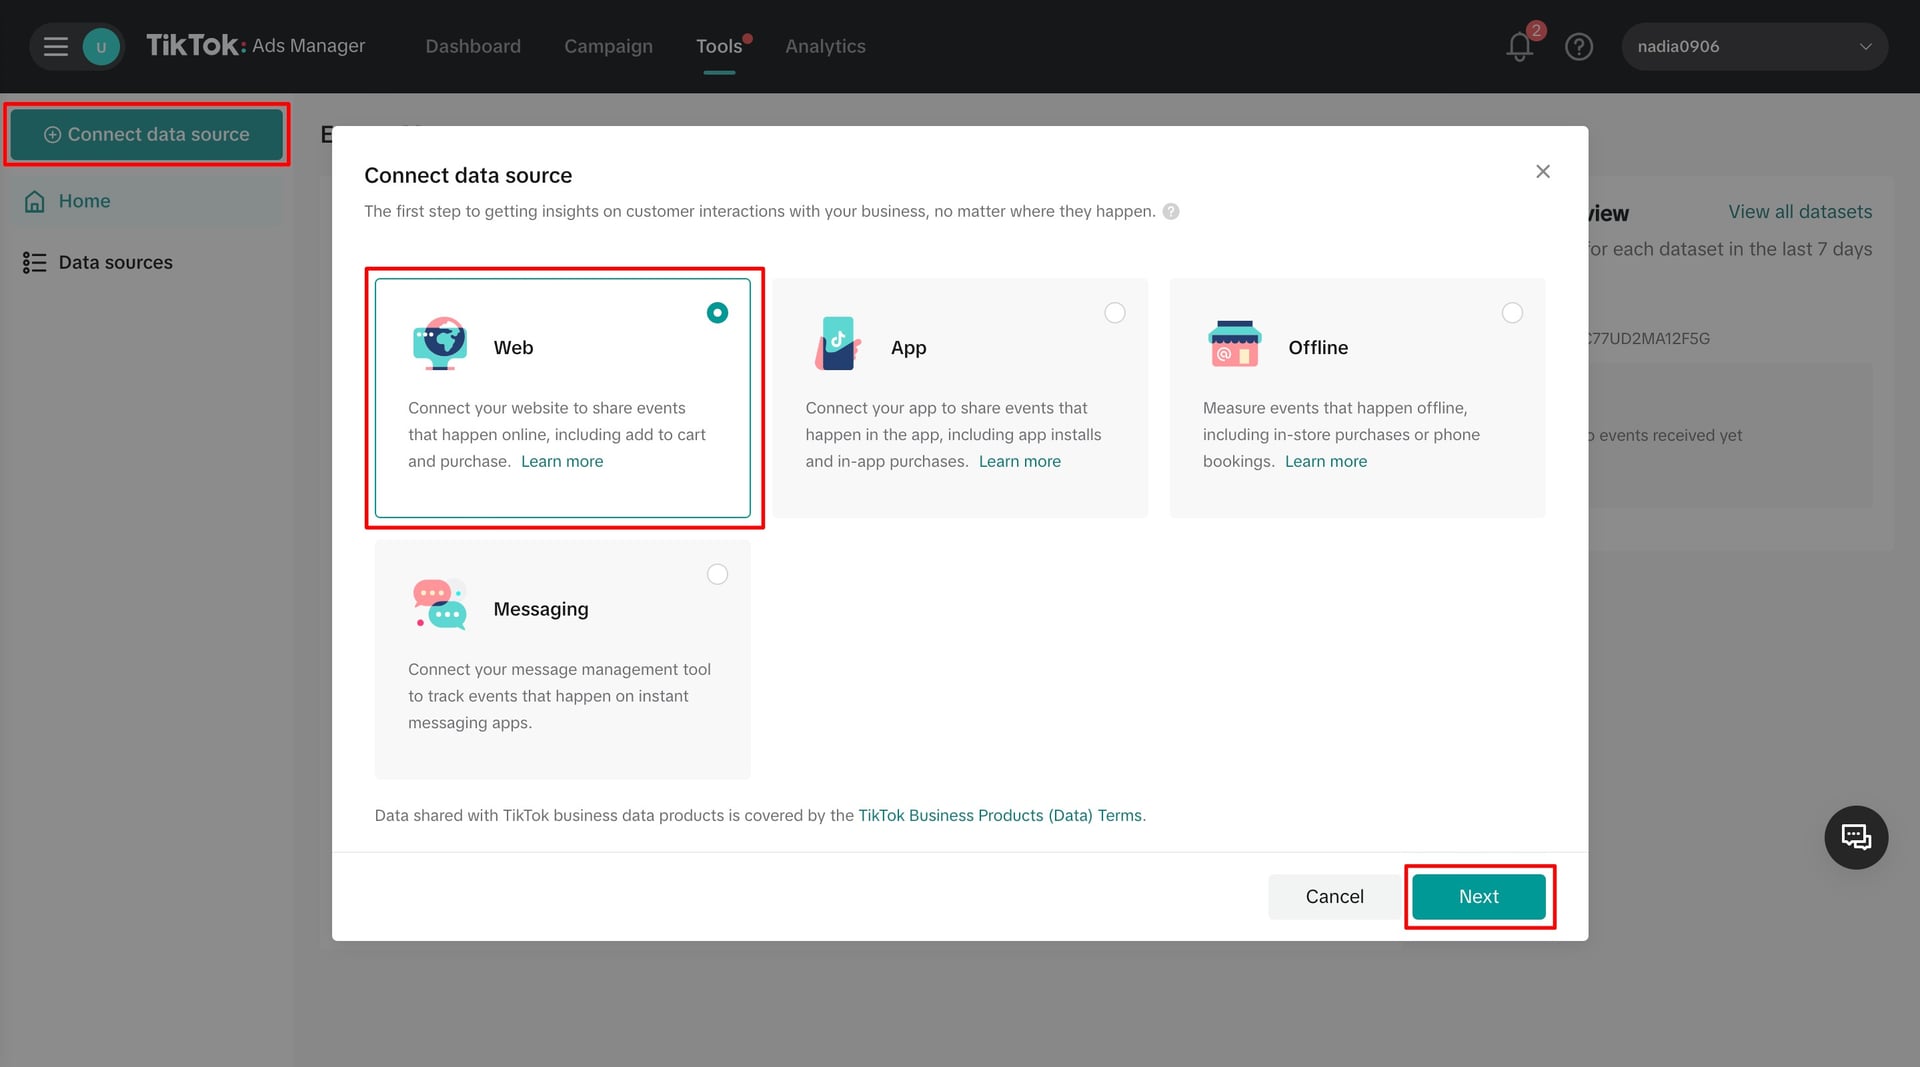Click the App phone illustration icon
Screen dimensions: 1920x1067
point(838,344)
